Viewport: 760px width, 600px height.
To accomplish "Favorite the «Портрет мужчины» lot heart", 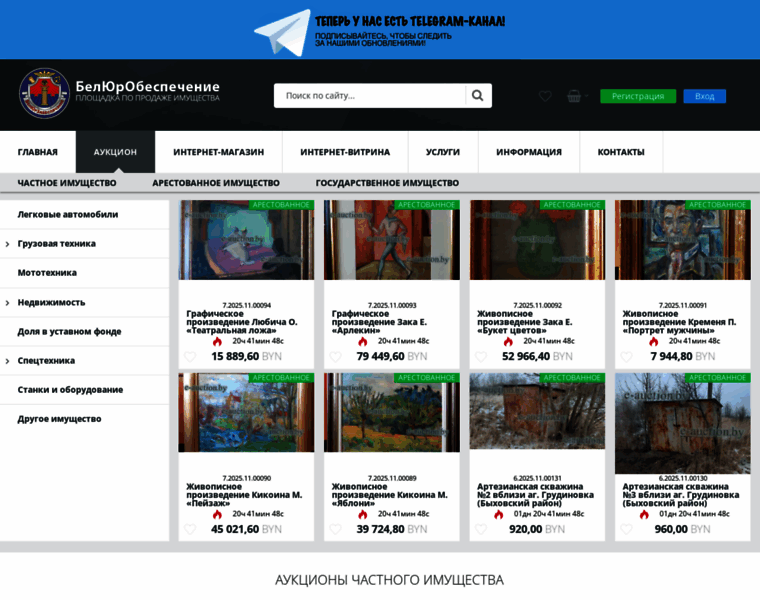I will (x=626, y=357).
